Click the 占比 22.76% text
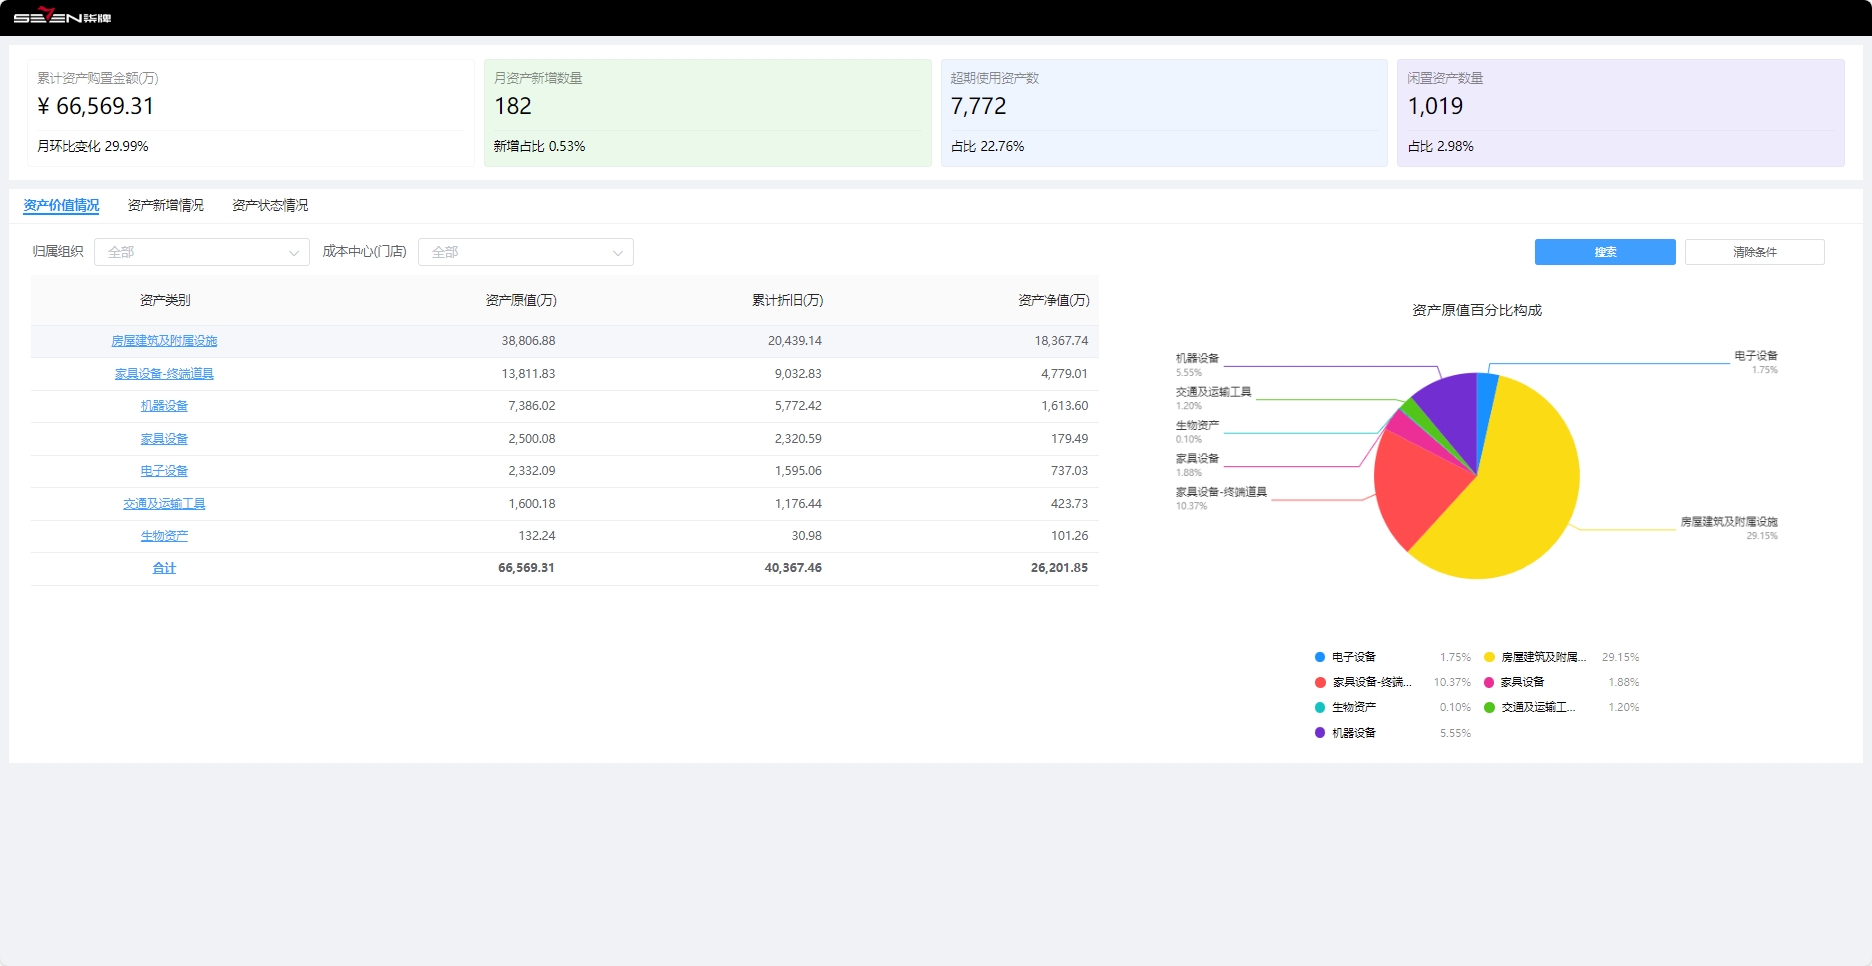1872x966 pixels. 987,146
